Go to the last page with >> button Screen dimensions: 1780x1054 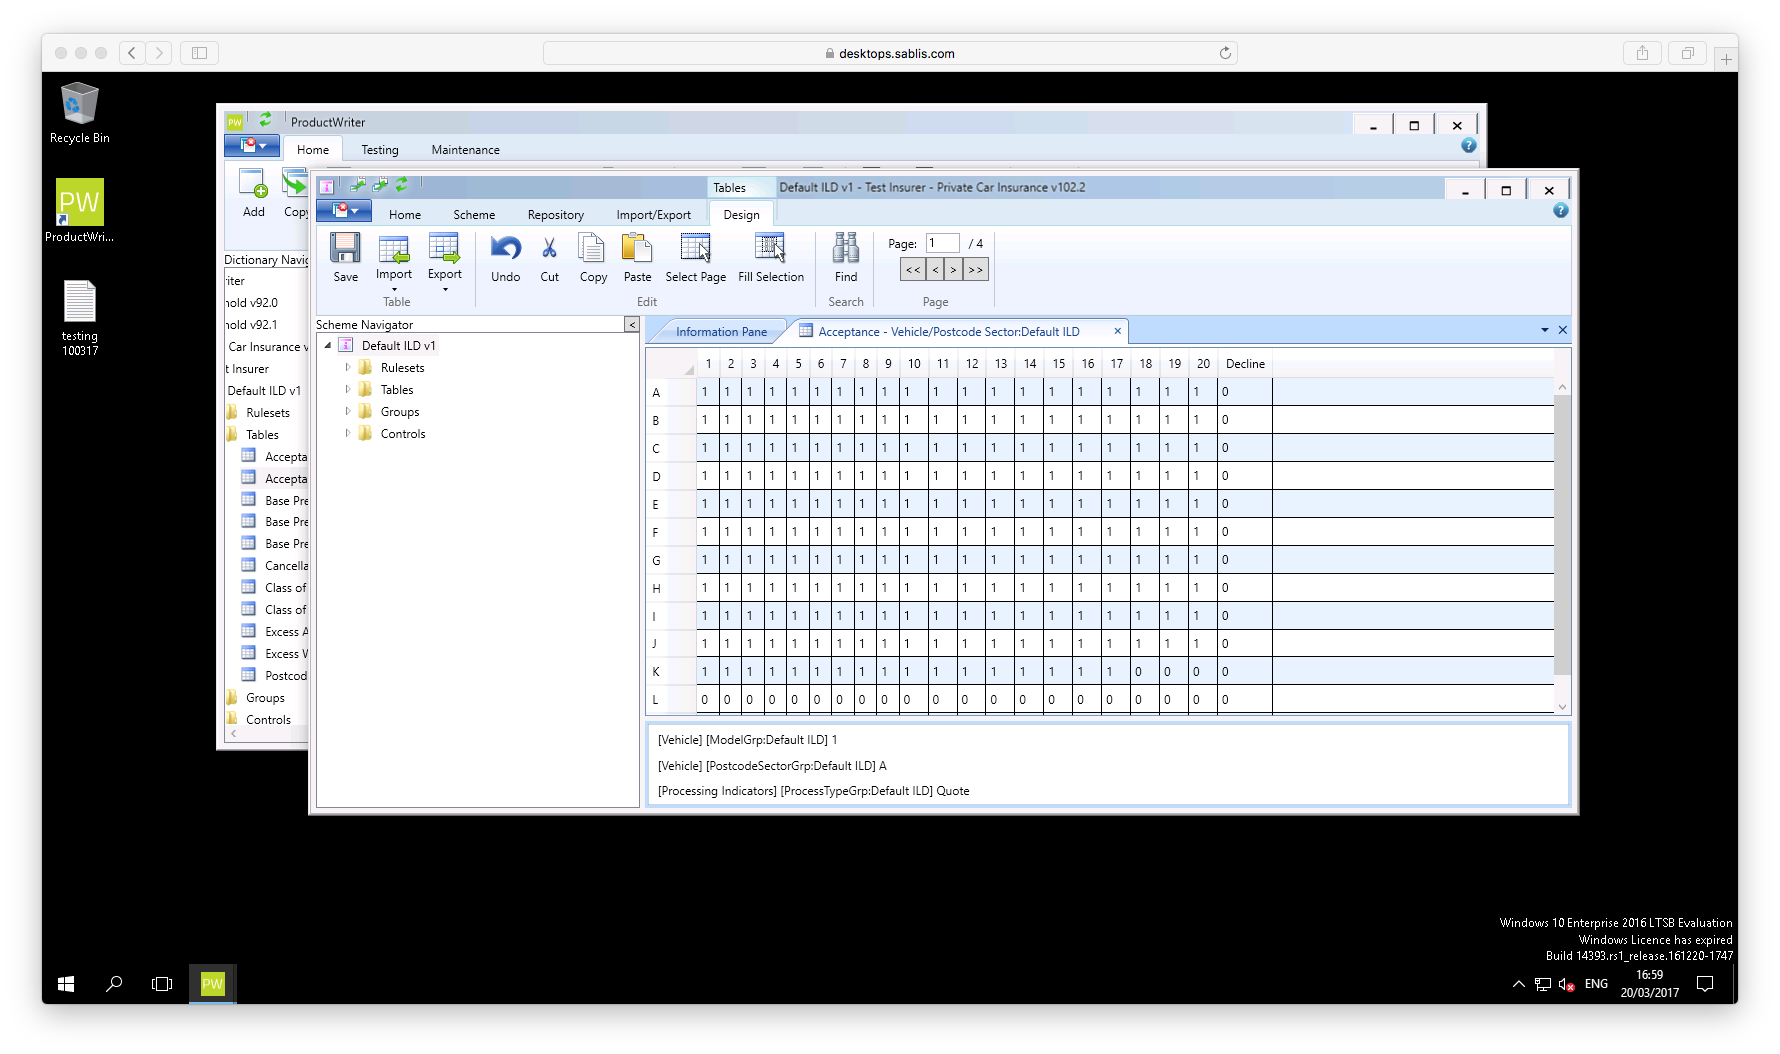tap(975, 270)
